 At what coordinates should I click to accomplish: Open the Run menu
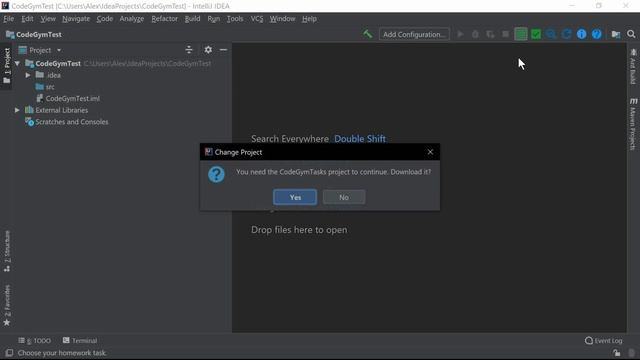pos(213,19)
